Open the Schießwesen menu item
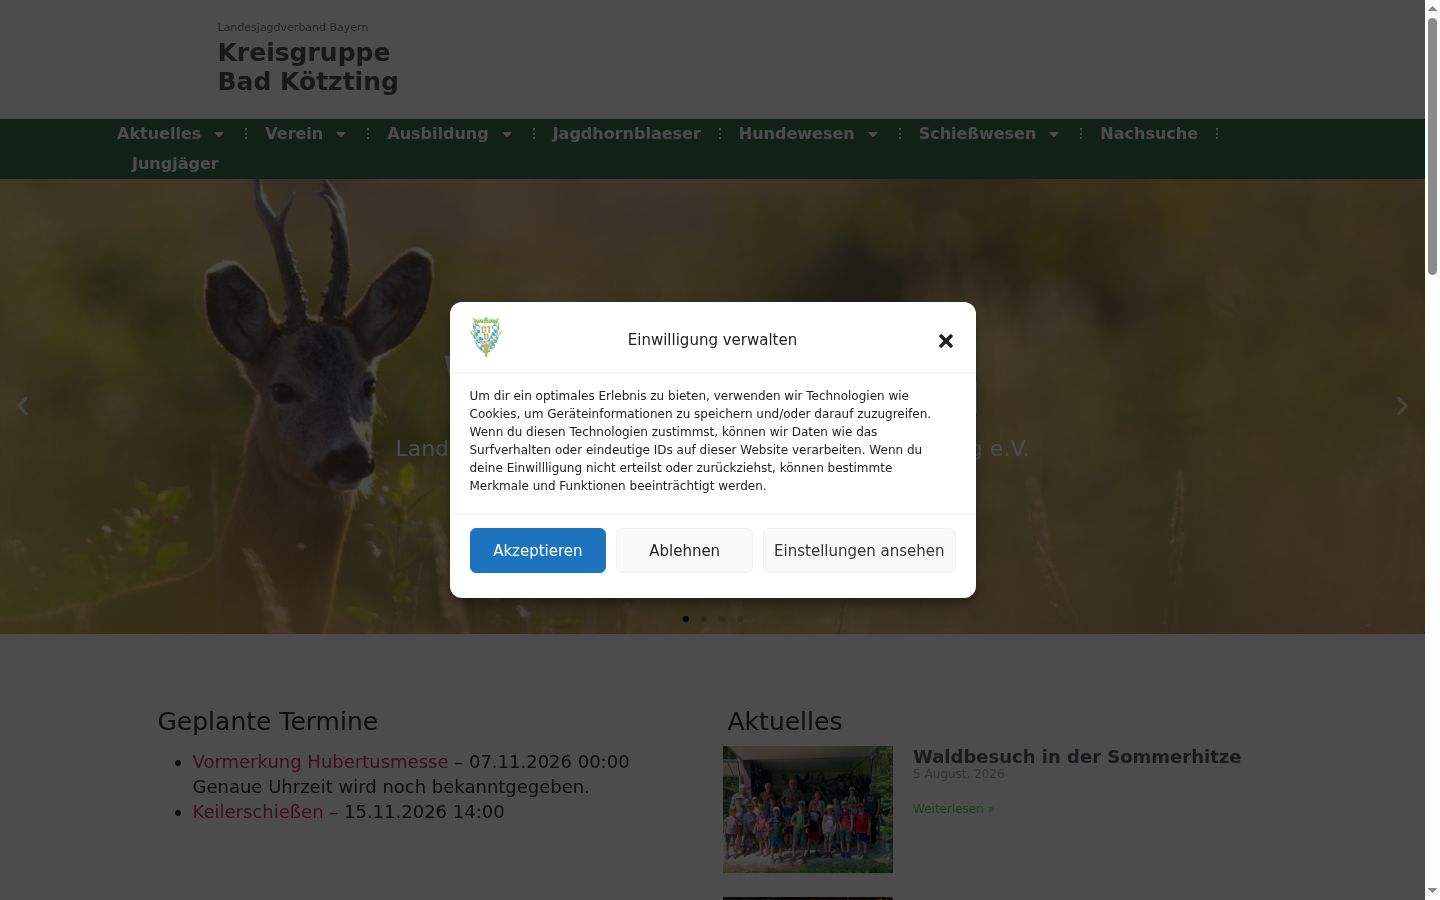1440x900 pixels. (978, 134)
